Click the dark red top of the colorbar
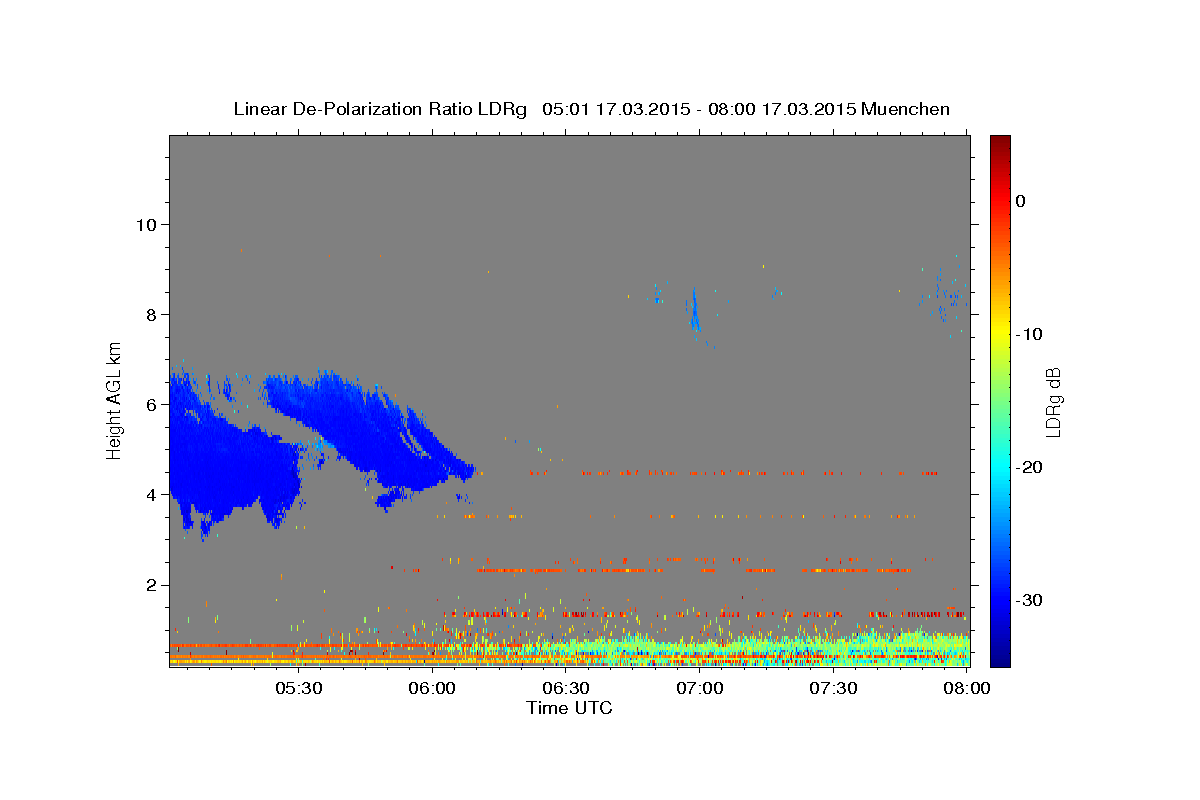The image size is (1200, 800). 1000,145
